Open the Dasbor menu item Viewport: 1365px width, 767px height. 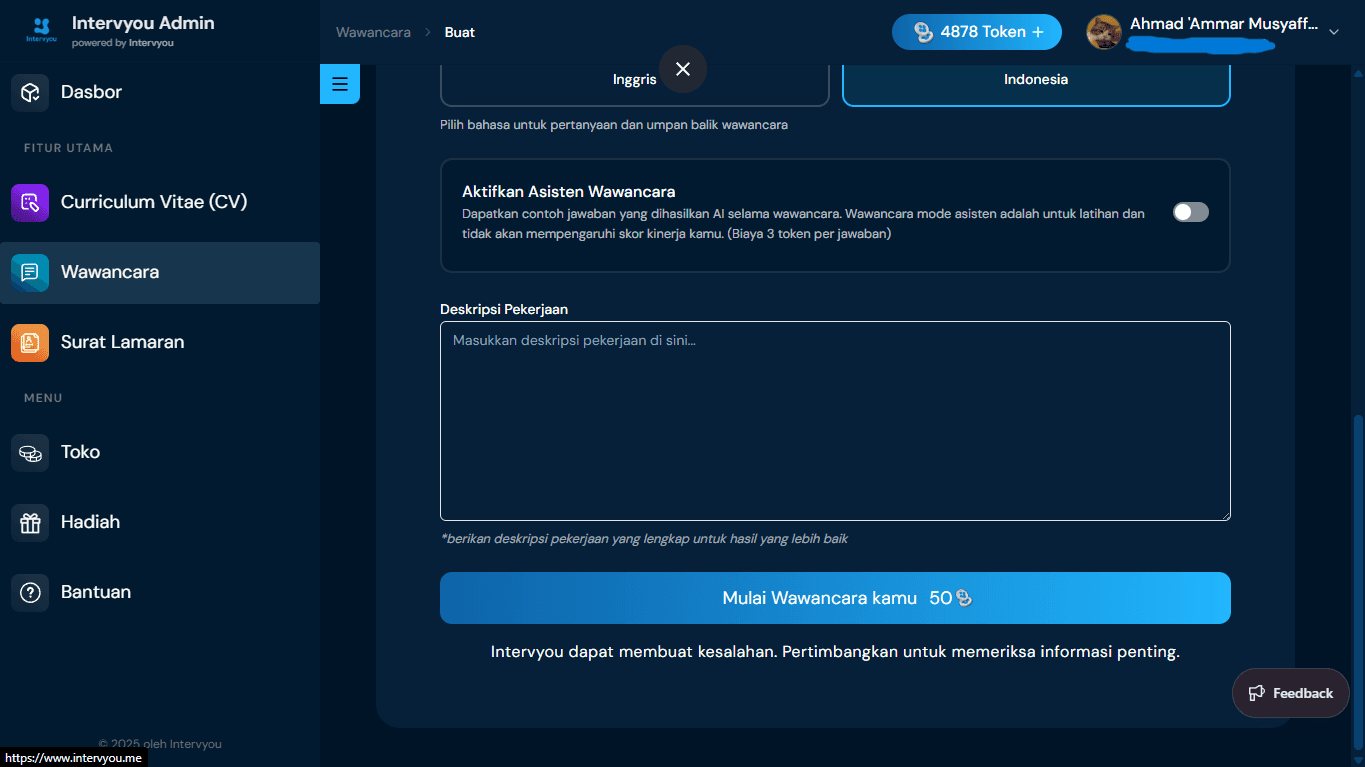pyautogui.click(x=160, y=92)
